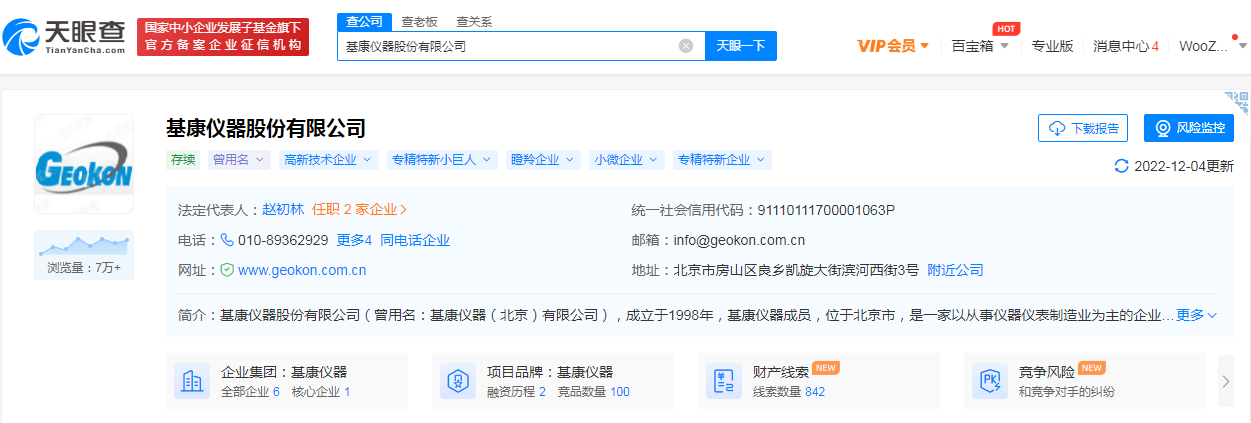Open 消息中心 notifications

(x=1126, y=46)
